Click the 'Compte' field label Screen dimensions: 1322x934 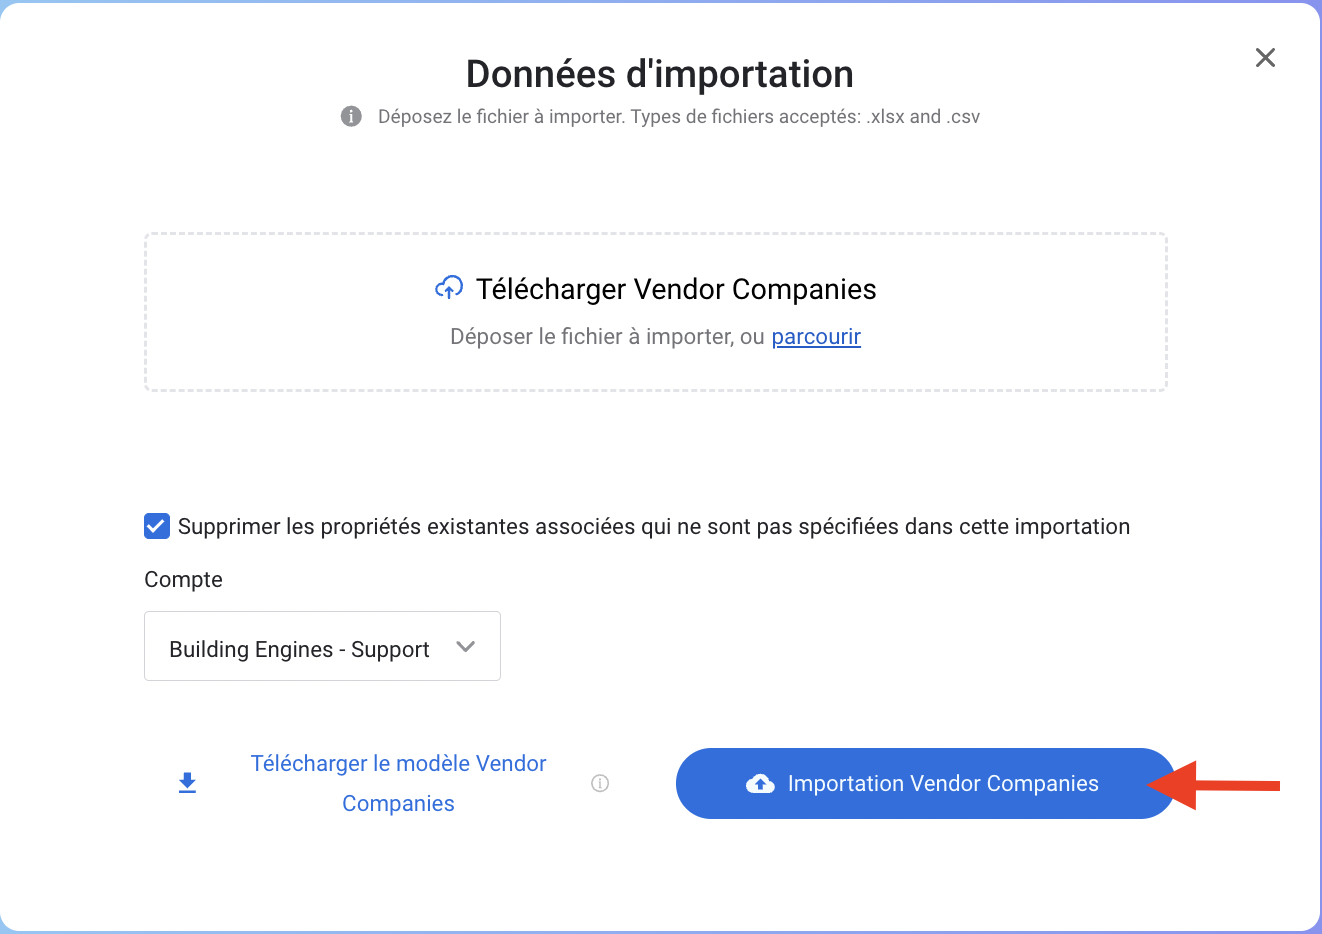click(183, 580)
